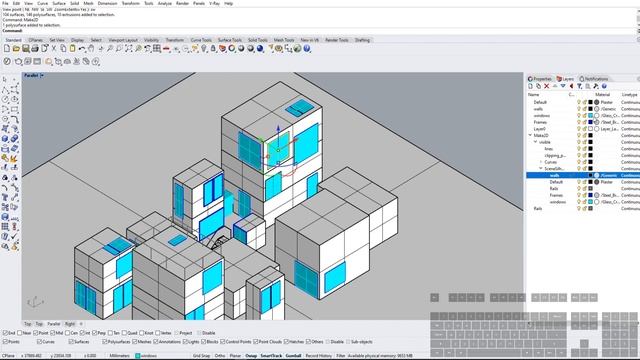Enable the Near osnap checkbox

20,333
